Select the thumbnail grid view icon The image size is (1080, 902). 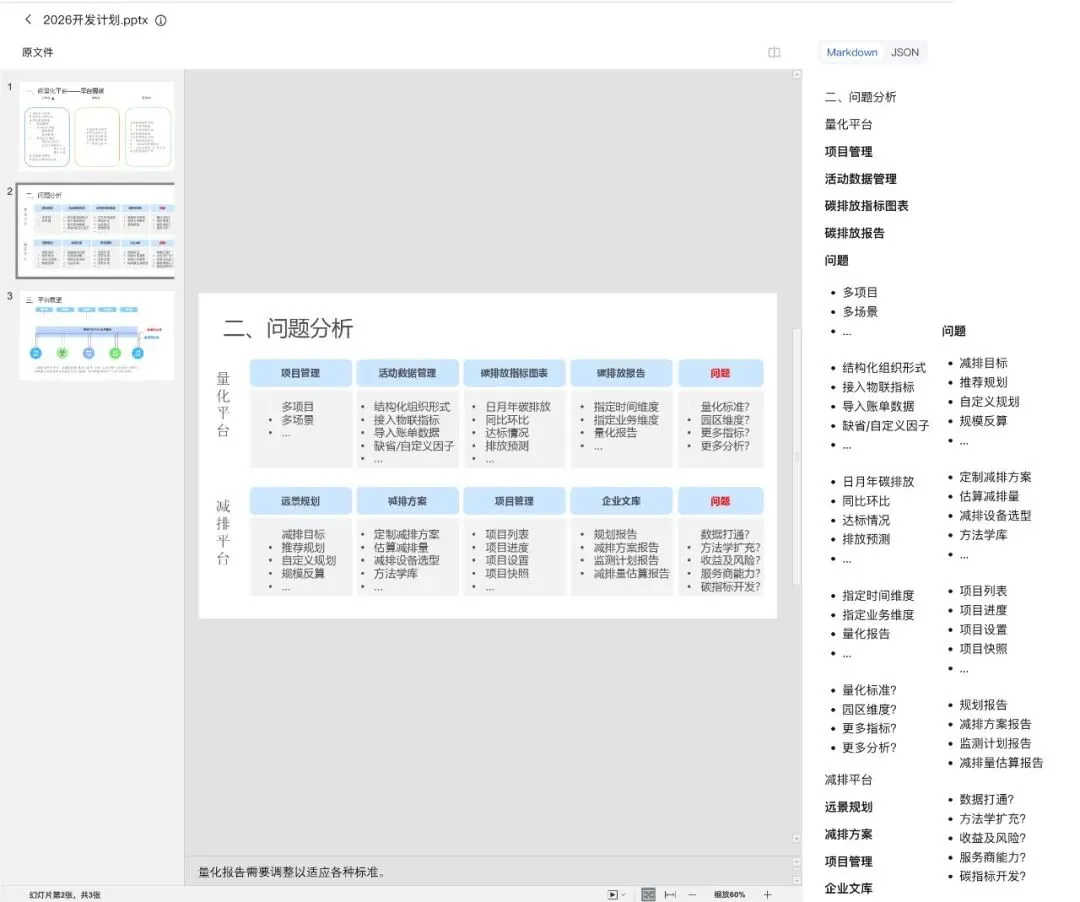[x=648, y=894]
